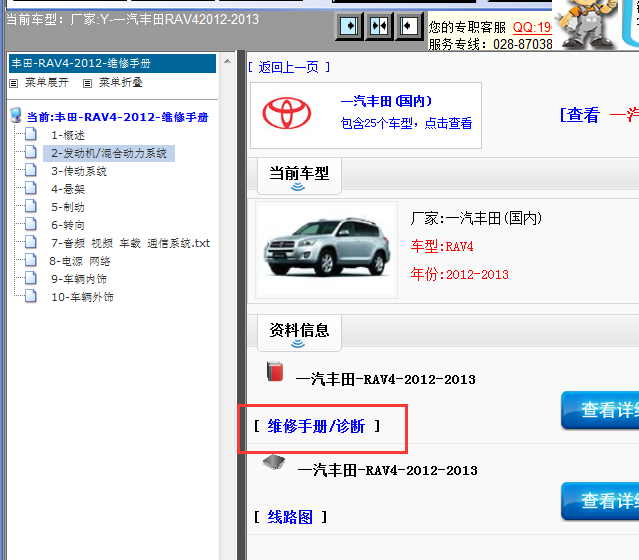Open 4-悬架 tree item
The width and height of the screenshot is (639, 560).
[x=68, y=189]
